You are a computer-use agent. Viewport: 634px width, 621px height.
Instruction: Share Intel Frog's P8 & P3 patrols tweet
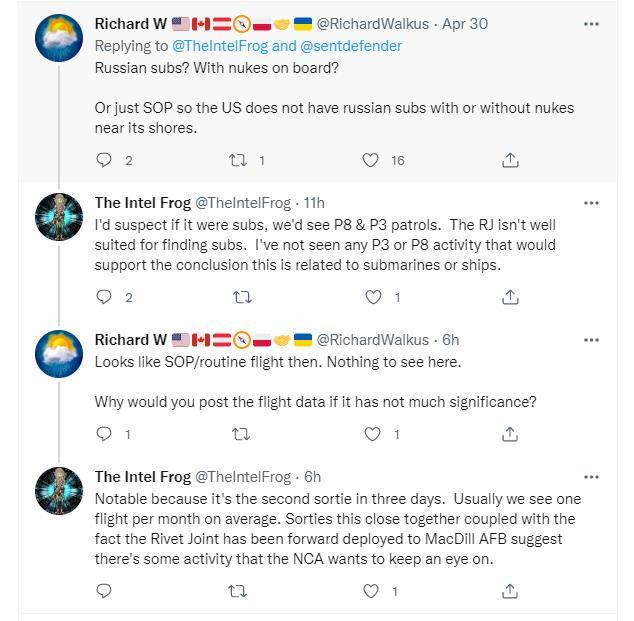coord(509,297)
